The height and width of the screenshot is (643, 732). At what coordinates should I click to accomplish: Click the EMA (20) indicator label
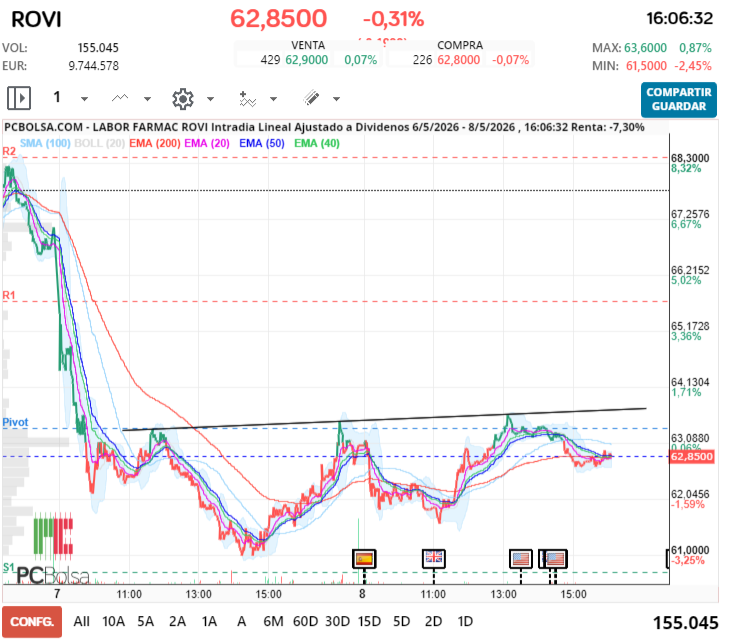(207, 143)
